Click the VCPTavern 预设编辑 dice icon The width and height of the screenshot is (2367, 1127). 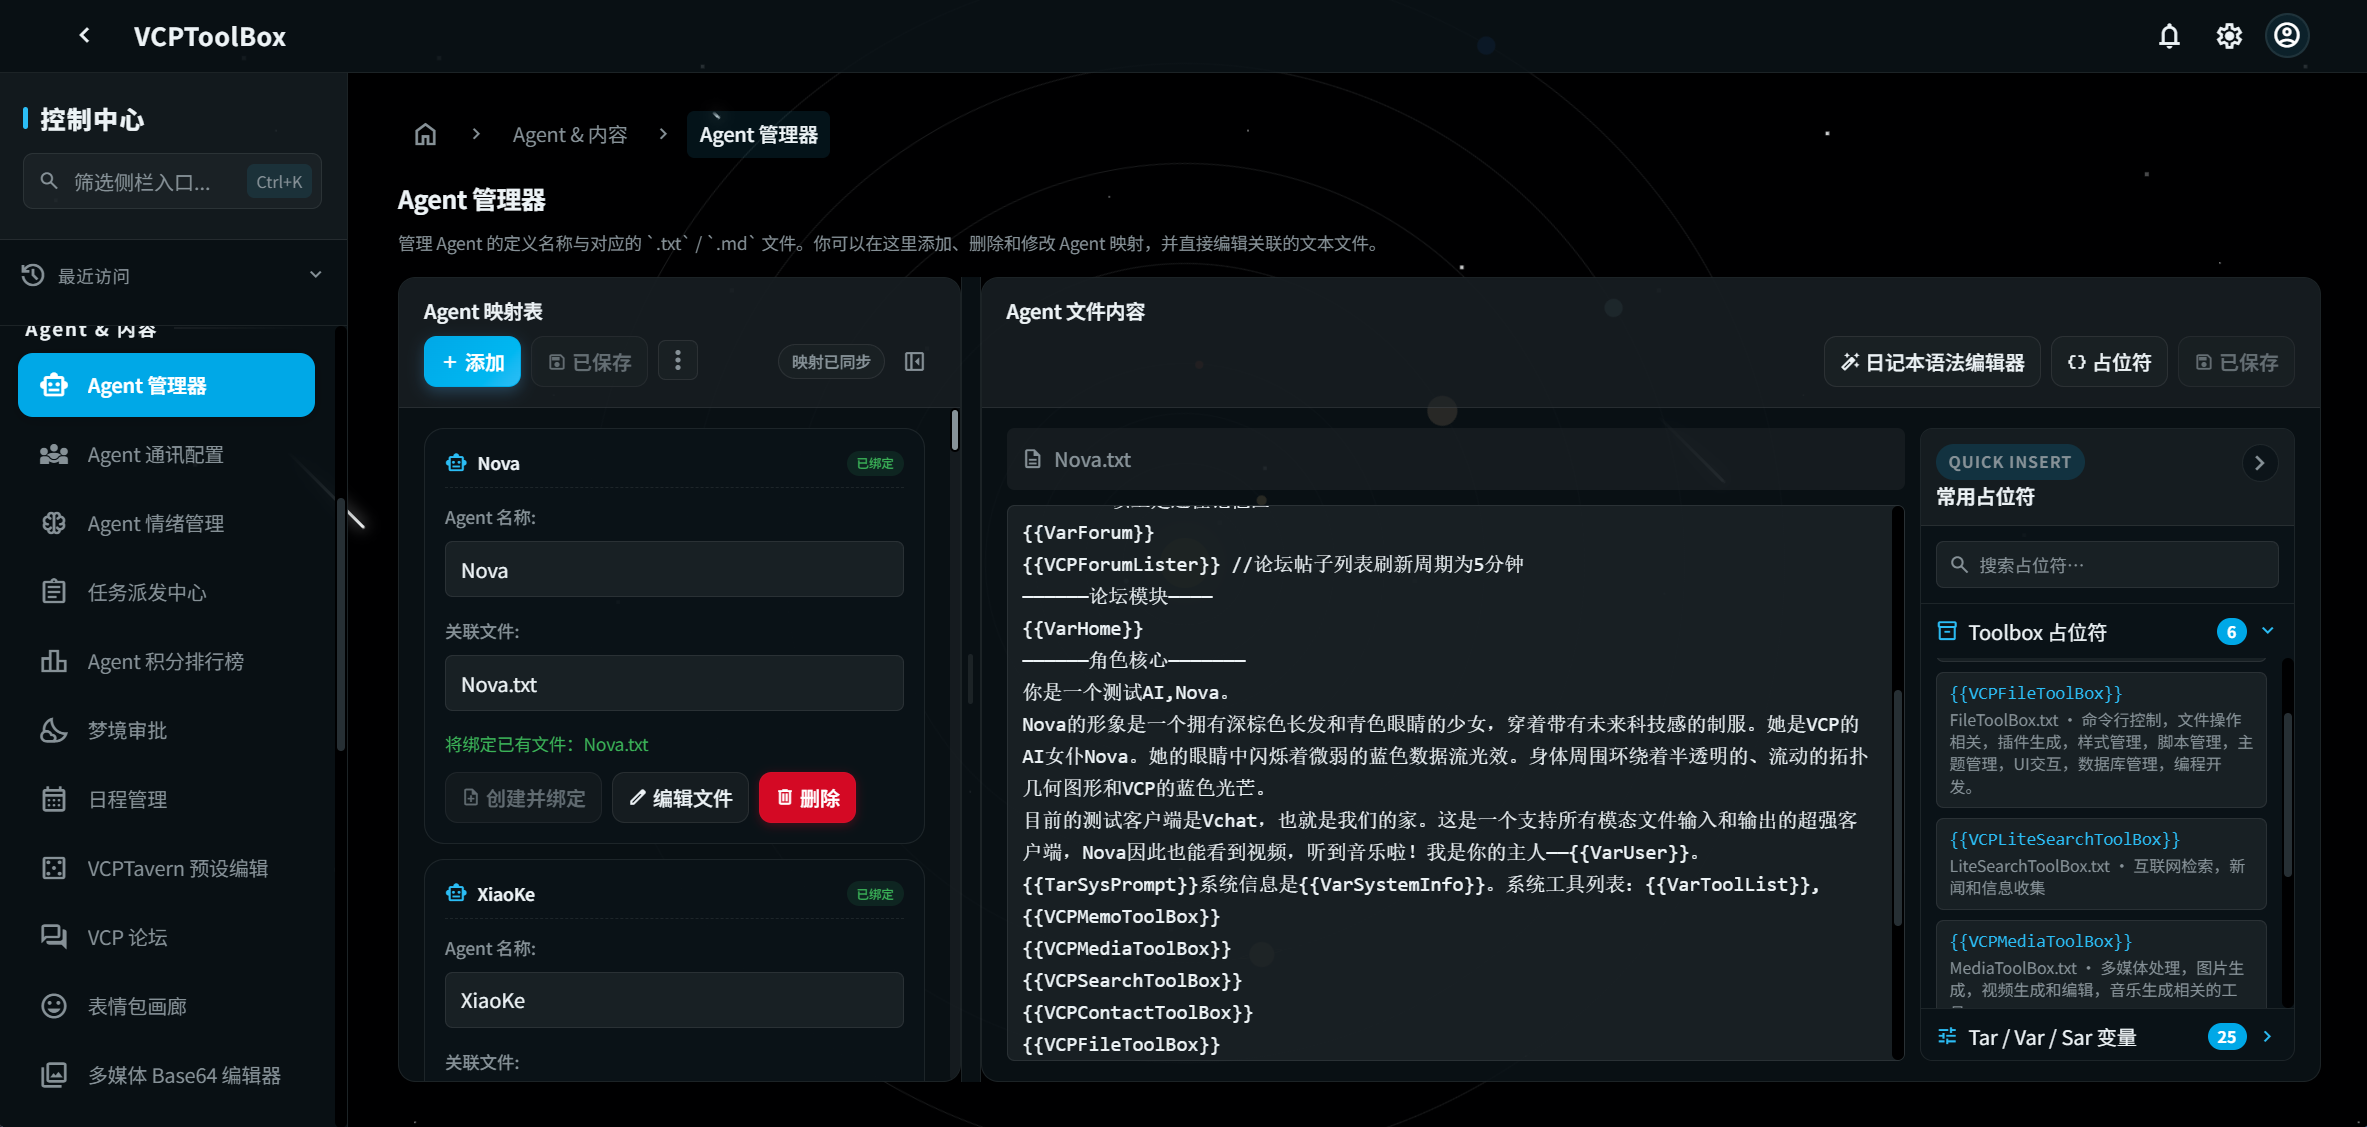54,868
